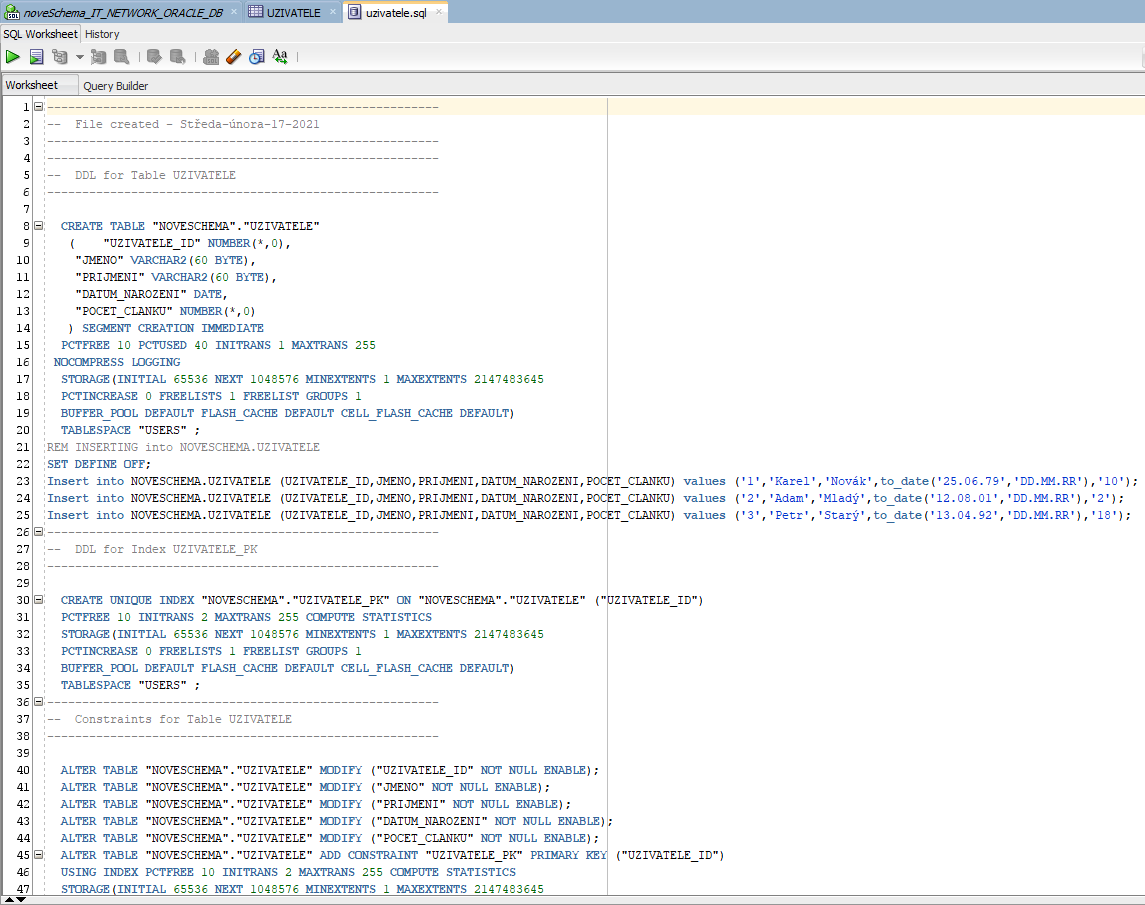Switch to the Query Builder tab
The image size is (1145, 905).
click(116, 86)
